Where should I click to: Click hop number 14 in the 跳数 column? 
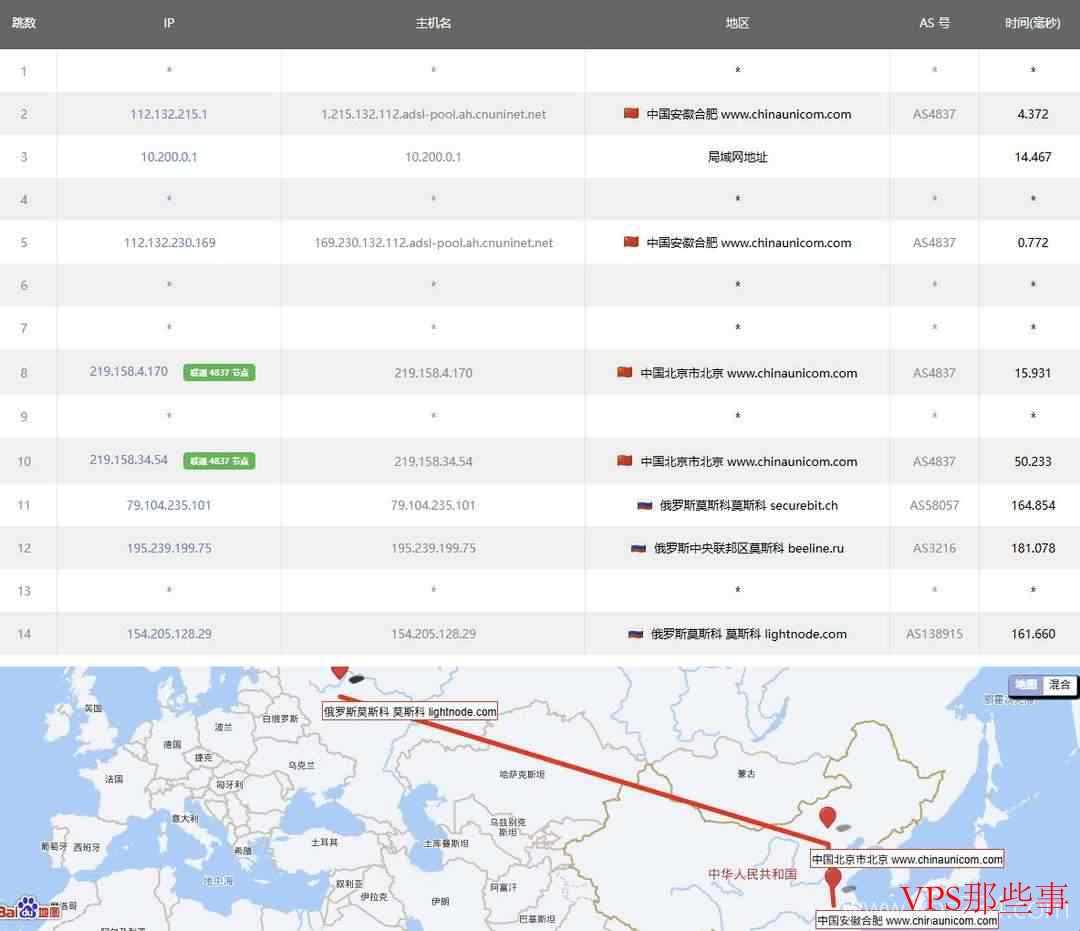(x=24, y=634)
